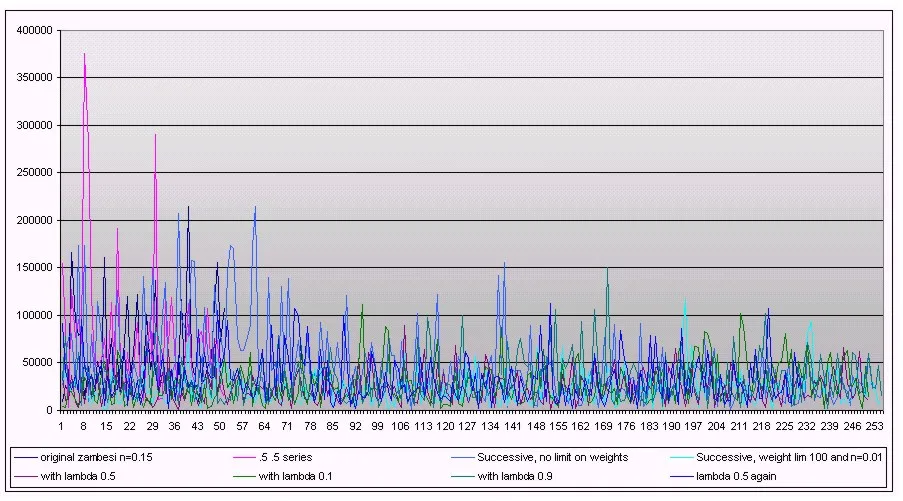
Task: Click the 400000 label on the vertical axis
Action: pos(35,30)
